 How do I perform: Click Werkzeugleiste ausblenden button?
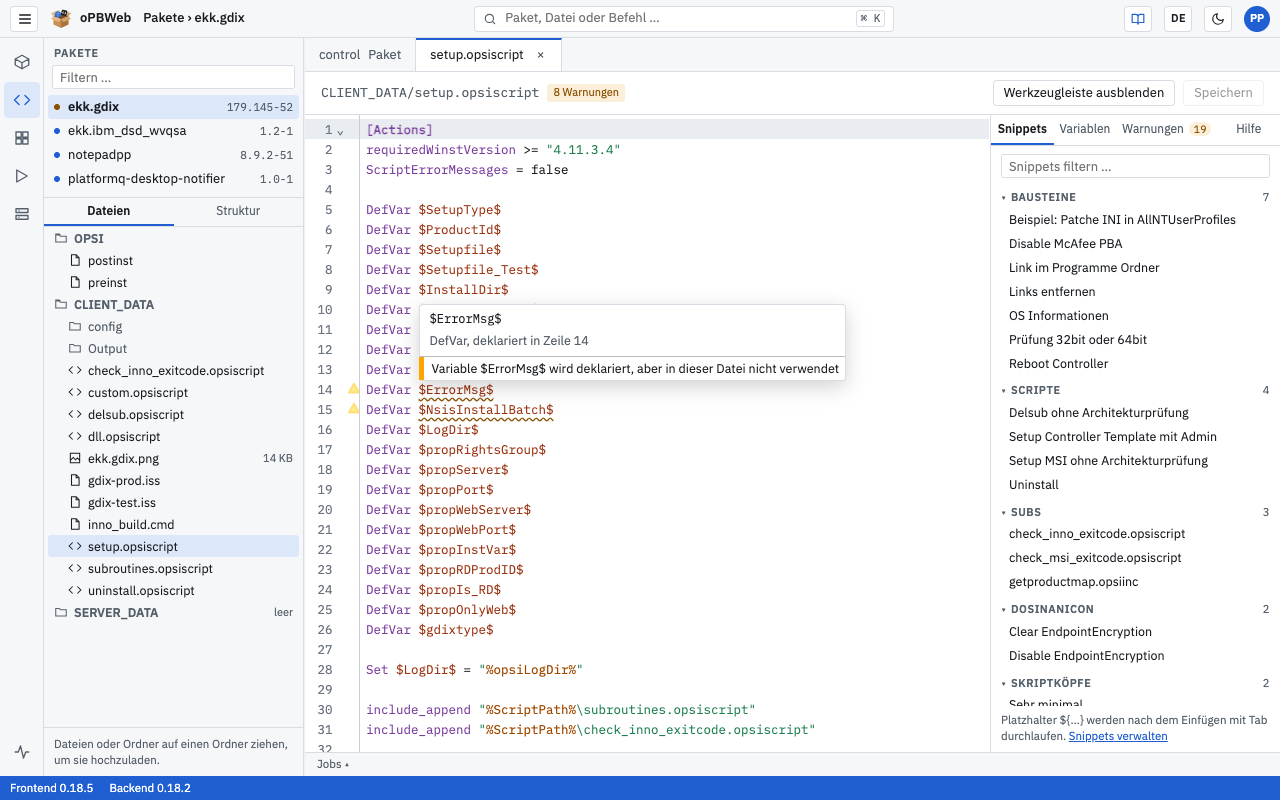(x=1084, y=92)
